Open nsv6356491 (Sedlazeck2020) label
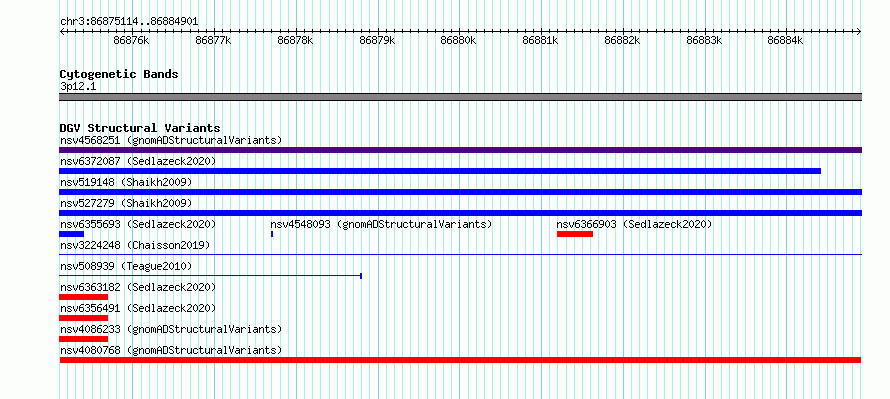Viewport: 890px width, 399px height. [138, 308]
